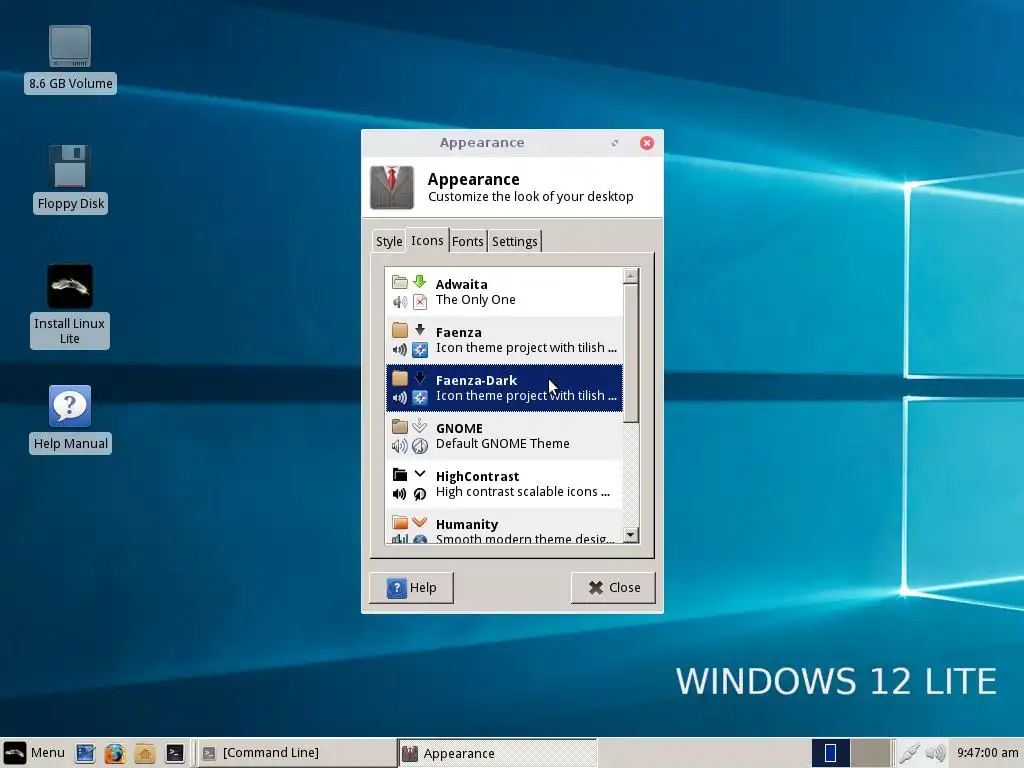The height and width of the screenshot is (768, 1024).
Task: Open the Settings tab
Action: tap(515, 241)
